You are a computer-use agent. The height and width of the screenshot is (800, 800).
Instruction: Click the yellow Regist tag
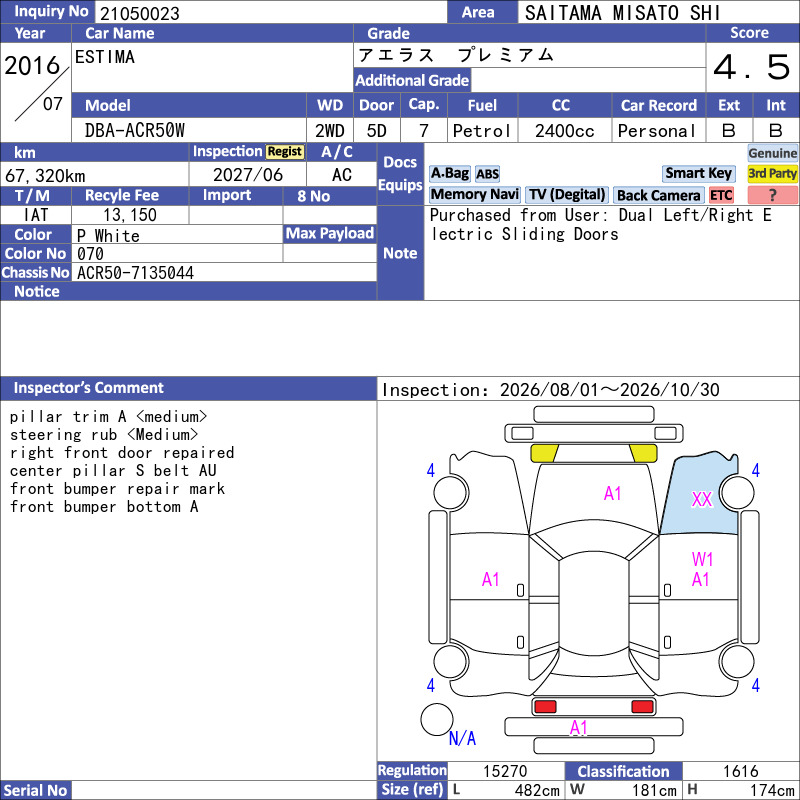click(285, 152)
